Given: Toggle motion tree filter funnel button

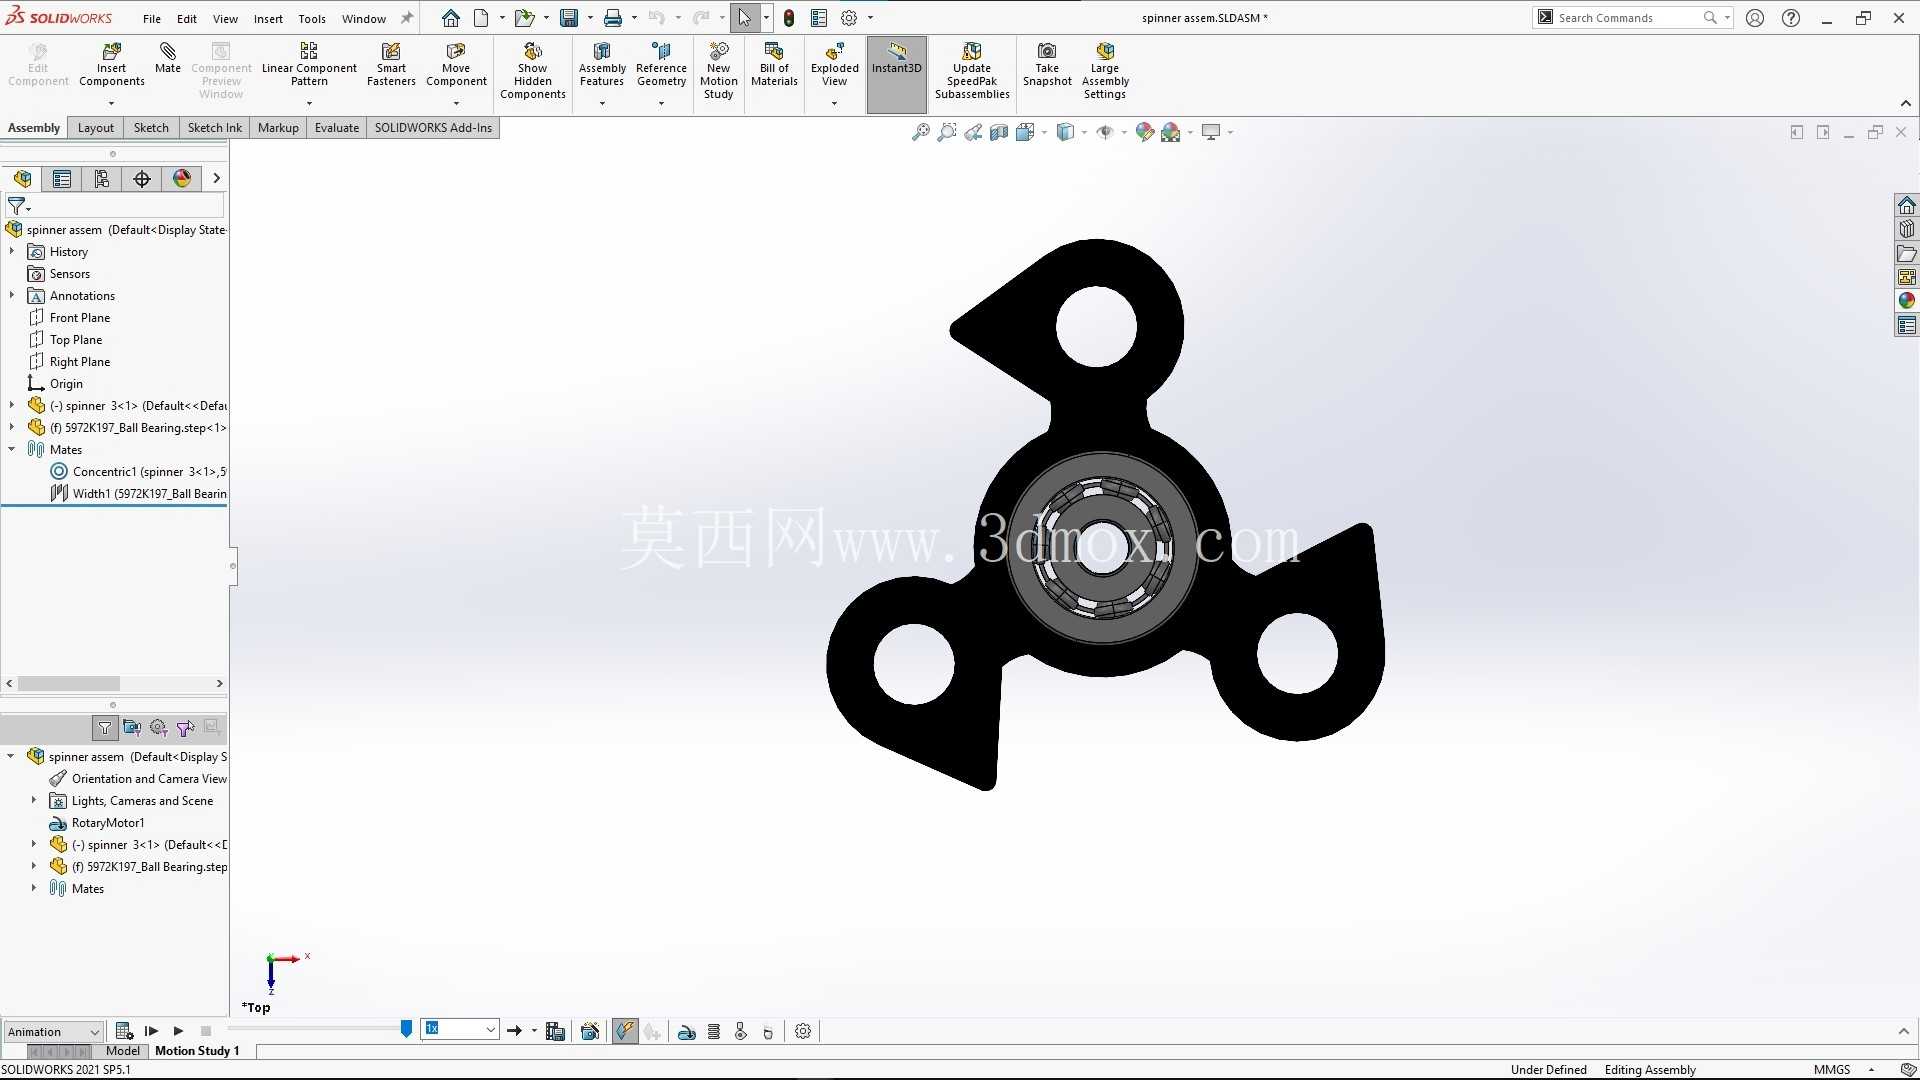Looking at the screenshot, I should pos(105,728).
